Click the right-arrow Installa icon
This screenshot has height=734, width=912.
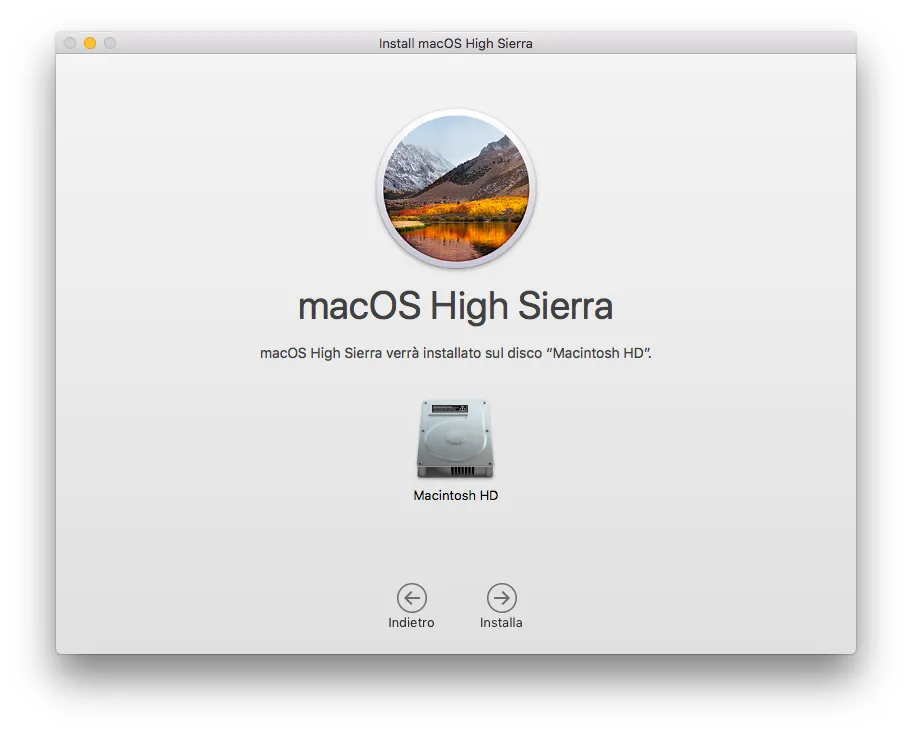tap(501, 597)
